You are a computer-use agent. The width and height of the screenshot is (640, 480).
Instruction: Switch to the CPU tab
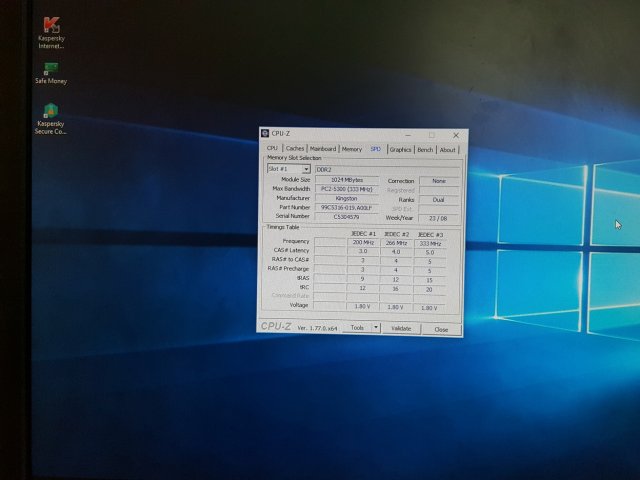[x=272, y=149]
